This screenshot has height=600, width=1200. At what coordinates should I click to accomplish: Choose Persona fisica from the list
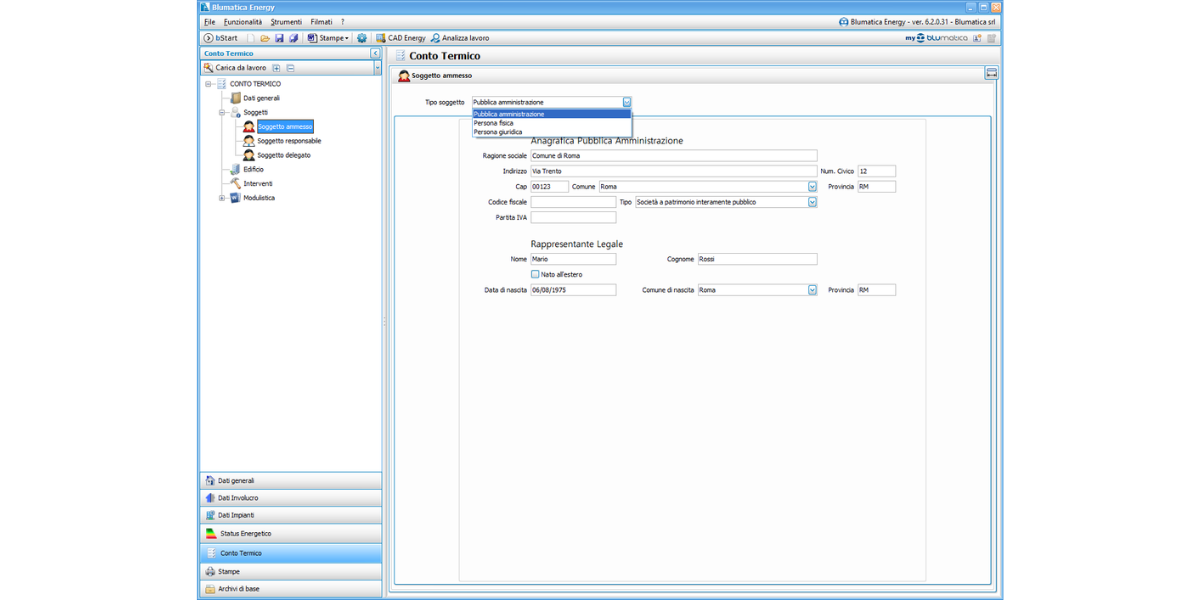coord(552,123)
